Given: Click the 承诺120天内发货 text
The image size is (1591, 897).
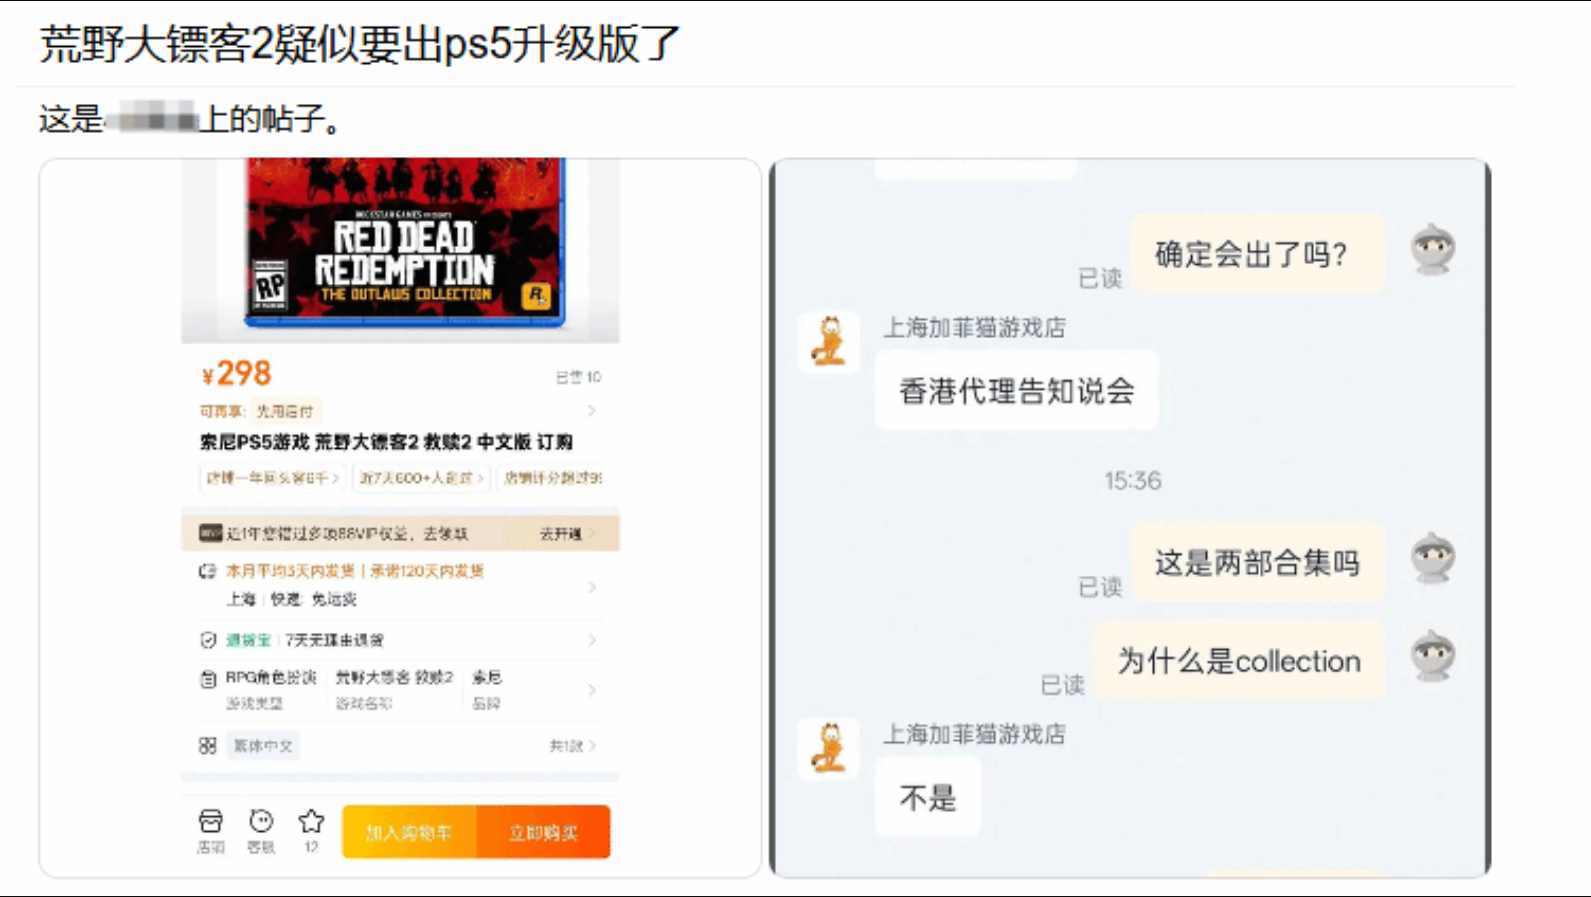Looking at the screenshot, I should click(427, 571).
